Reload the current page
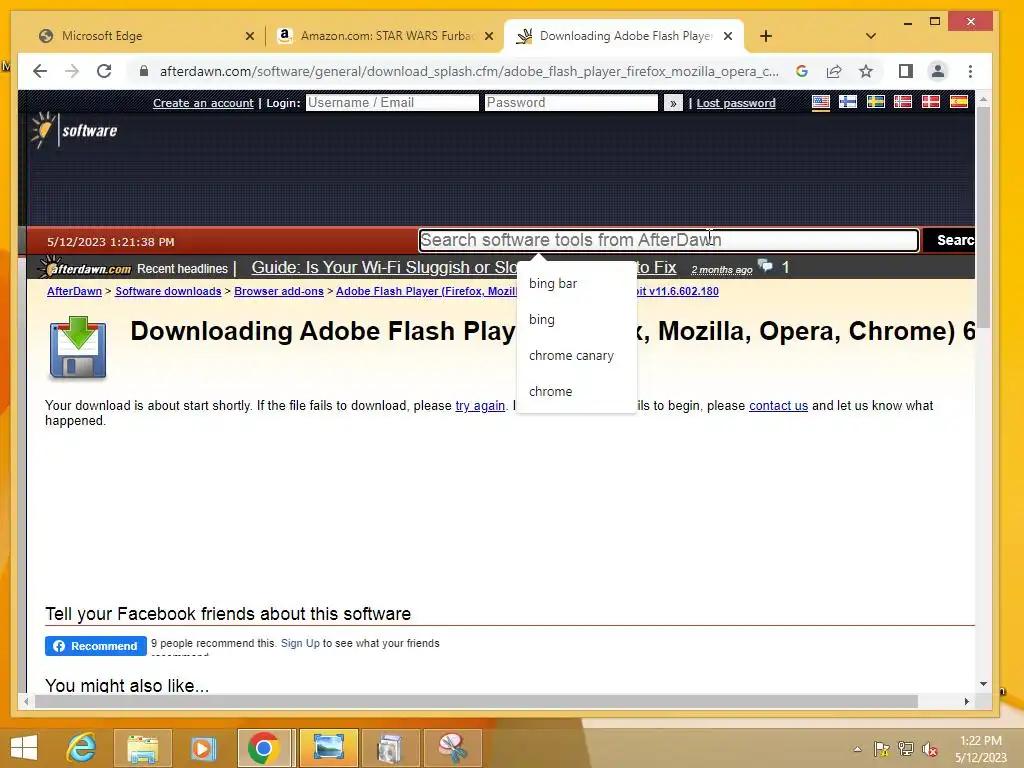Image resolution: width=1024 pixels, height=768 pixels. 104,71
